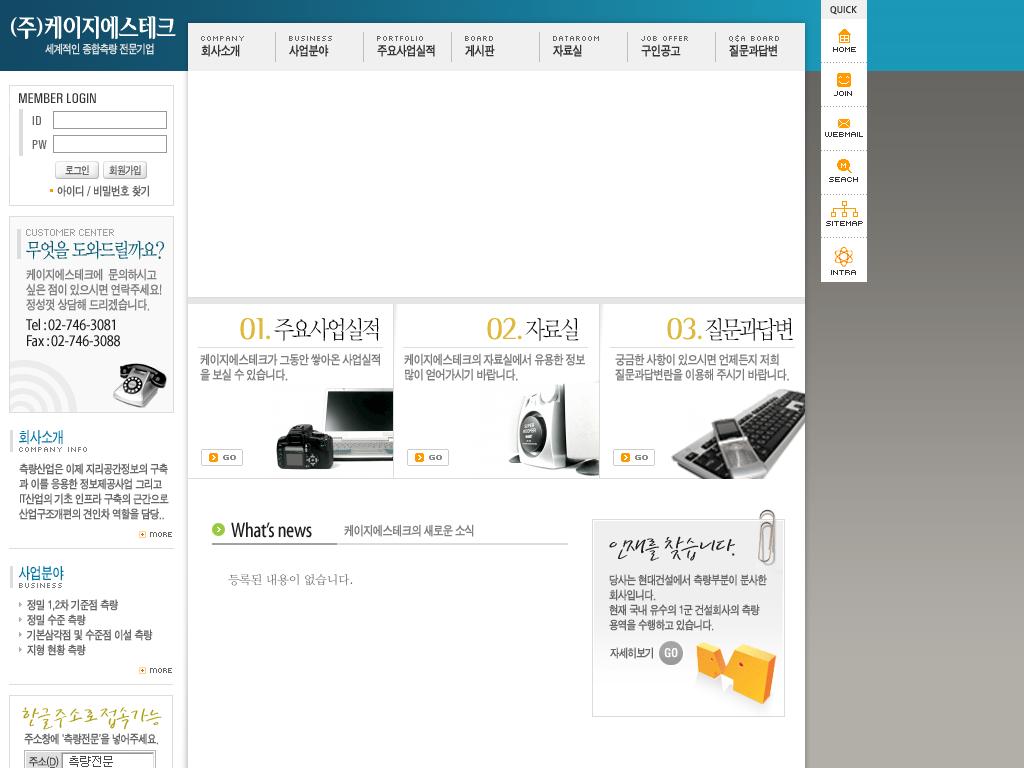Open the WEBMAIL envelope icon
The image size is (1024, 768).
click(x=843, y=127)
